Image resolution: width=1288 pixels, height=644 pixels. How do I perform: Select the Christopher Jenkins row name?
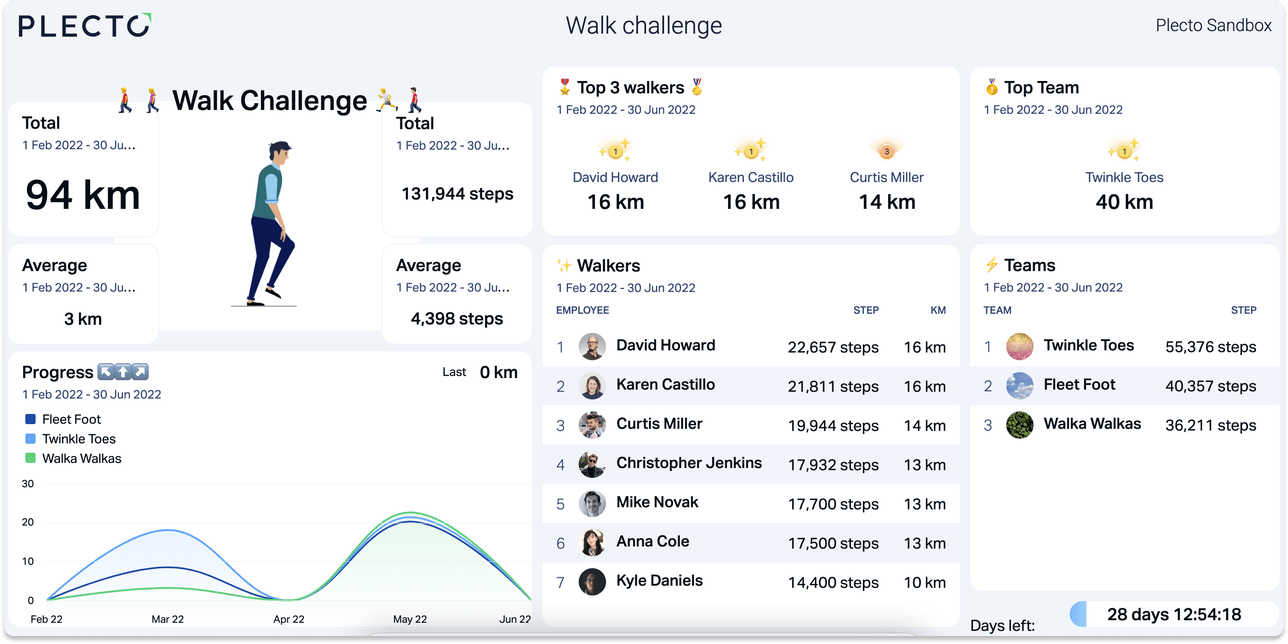(689, 463)
